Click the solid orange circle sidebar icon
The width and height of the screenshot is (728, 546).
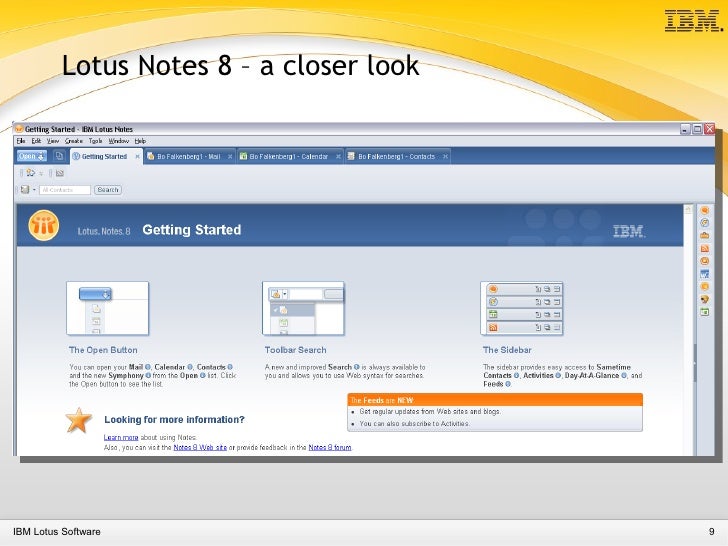point(705,286)
